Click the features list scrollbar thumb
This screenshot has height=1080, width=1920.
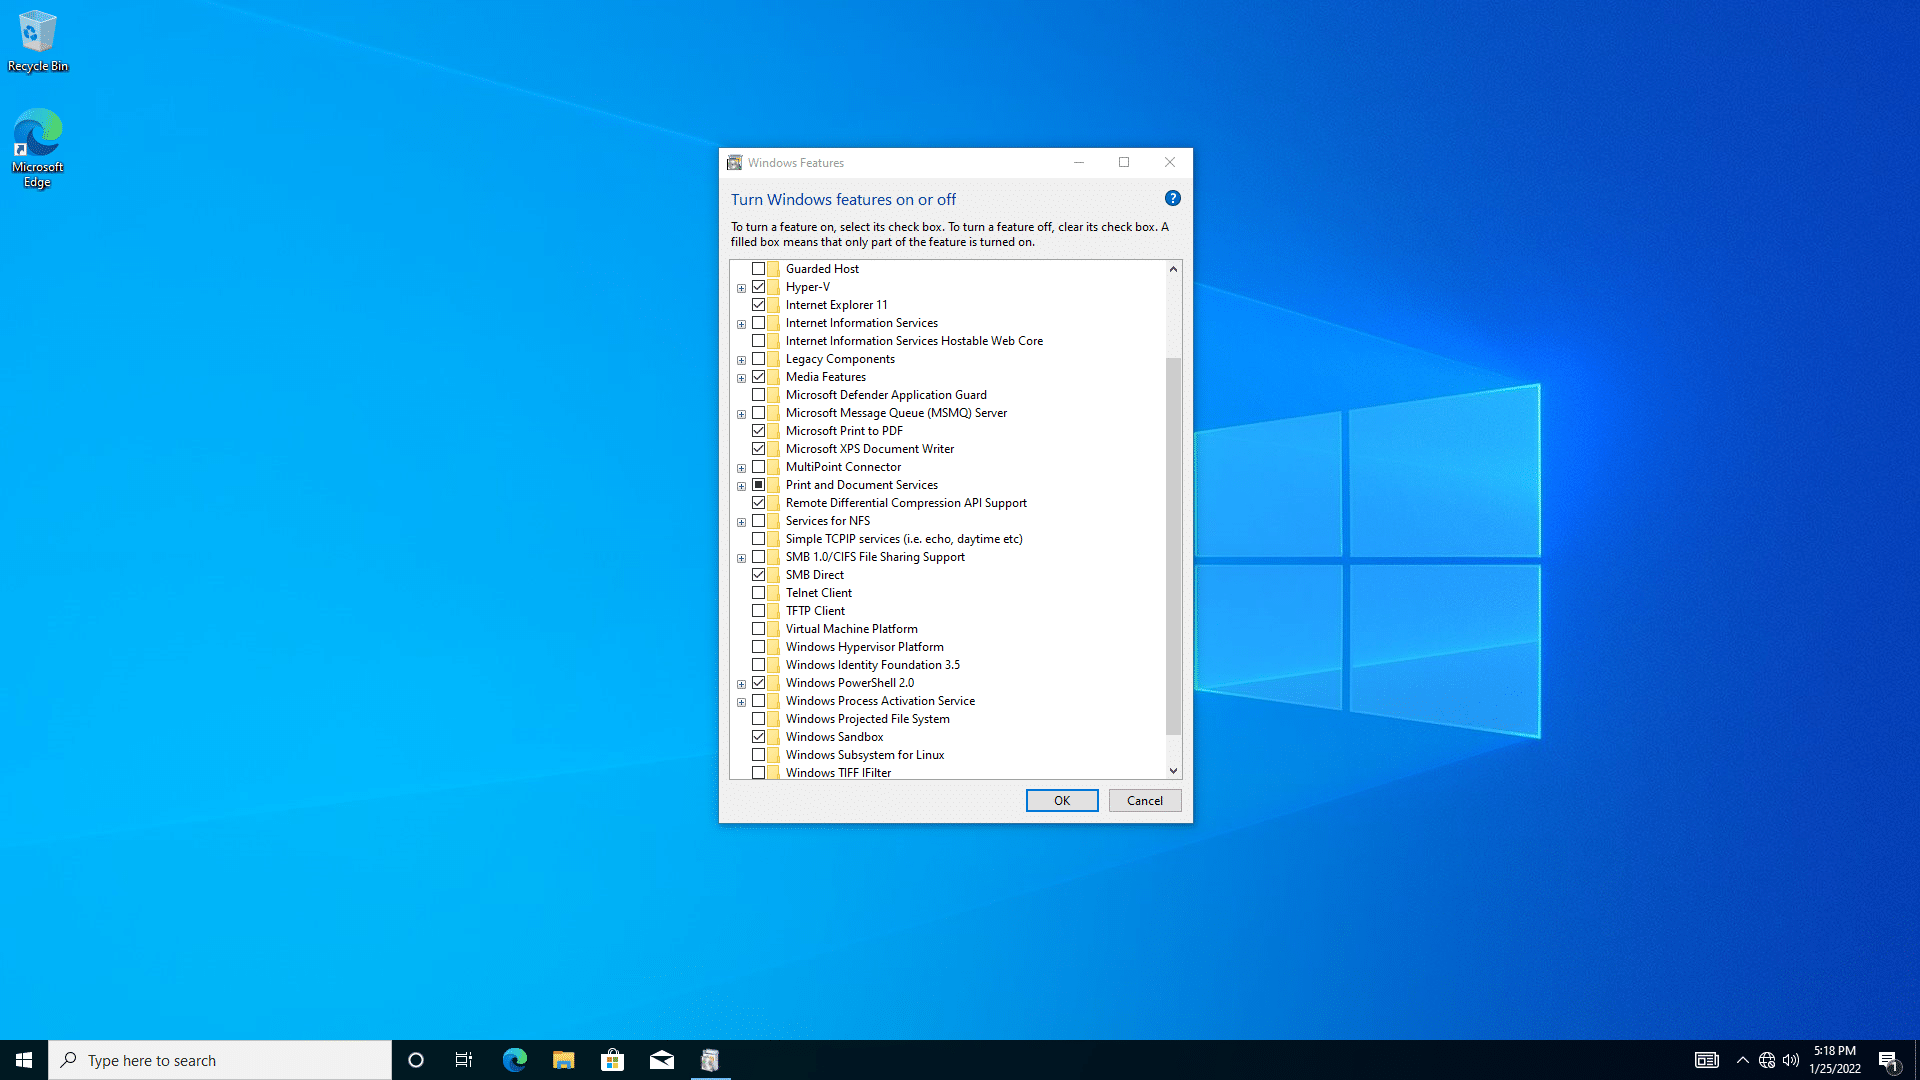(1174, 546)
